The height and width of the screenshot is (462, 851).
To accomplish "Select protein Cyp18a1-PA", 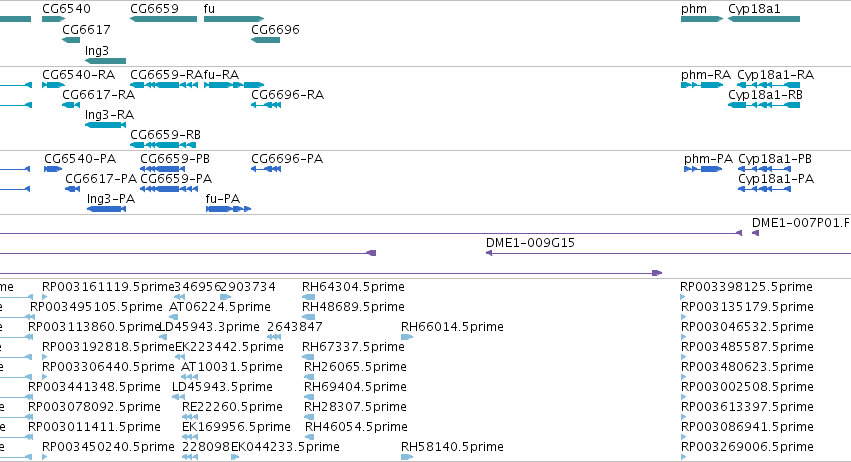I will [776, 179].
